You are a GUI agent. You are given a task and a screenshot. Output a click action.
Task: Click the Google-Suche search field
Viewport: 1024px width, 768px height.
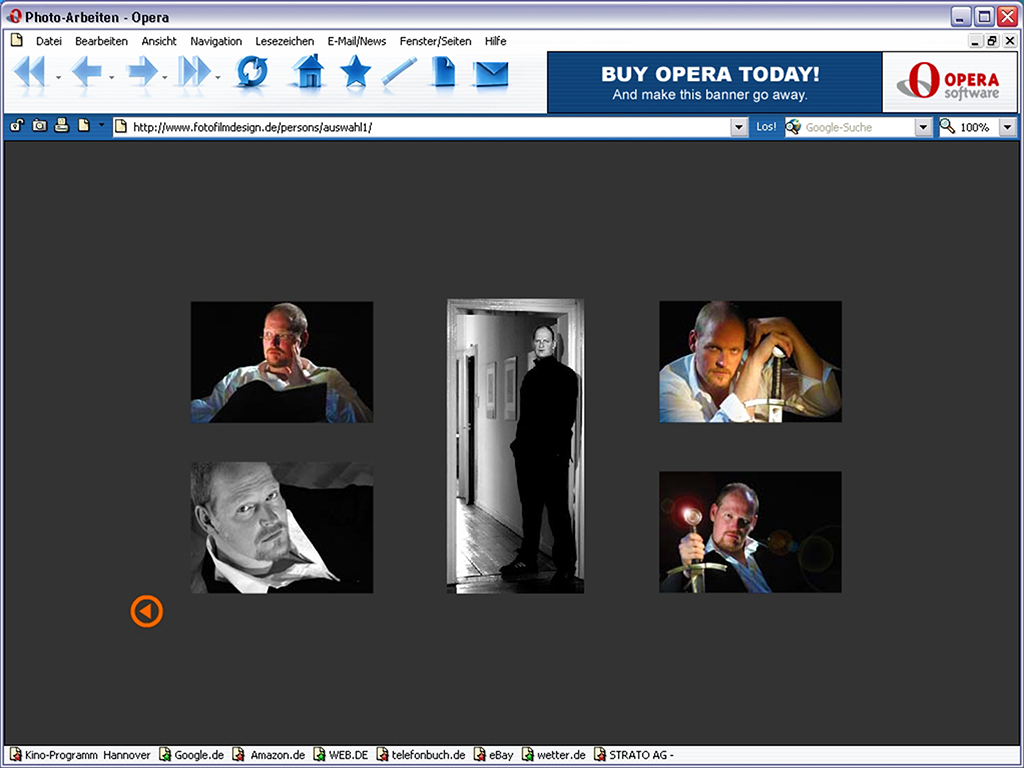858,127
